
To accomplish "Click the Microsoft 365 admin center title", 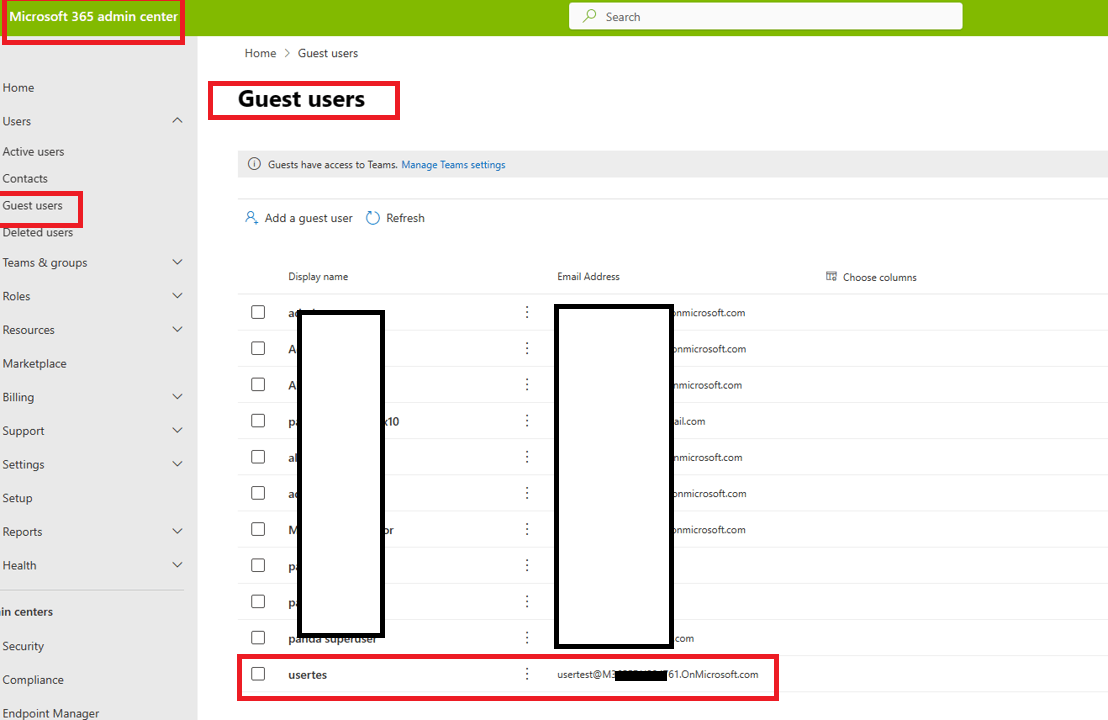I will click(93, 16).
